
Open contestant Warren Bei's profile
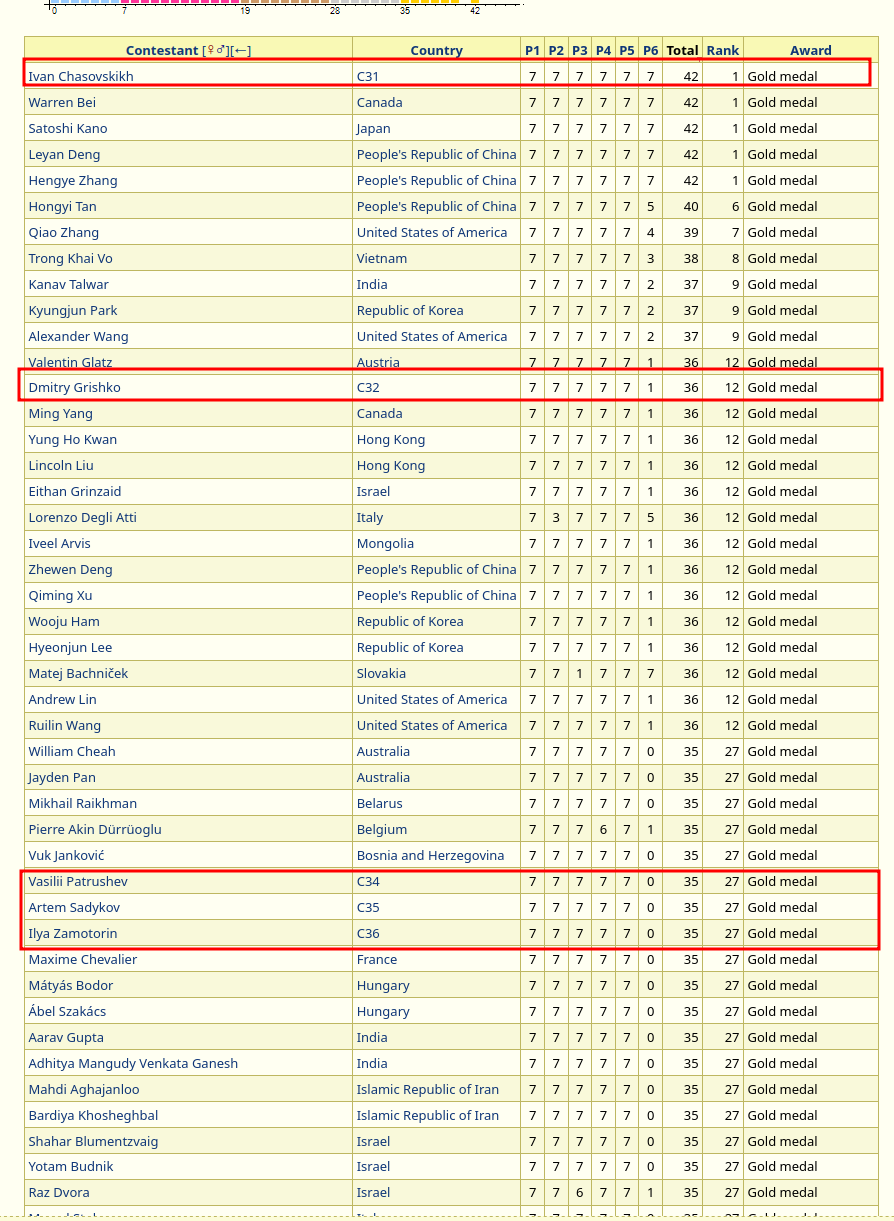click(62, 102)
